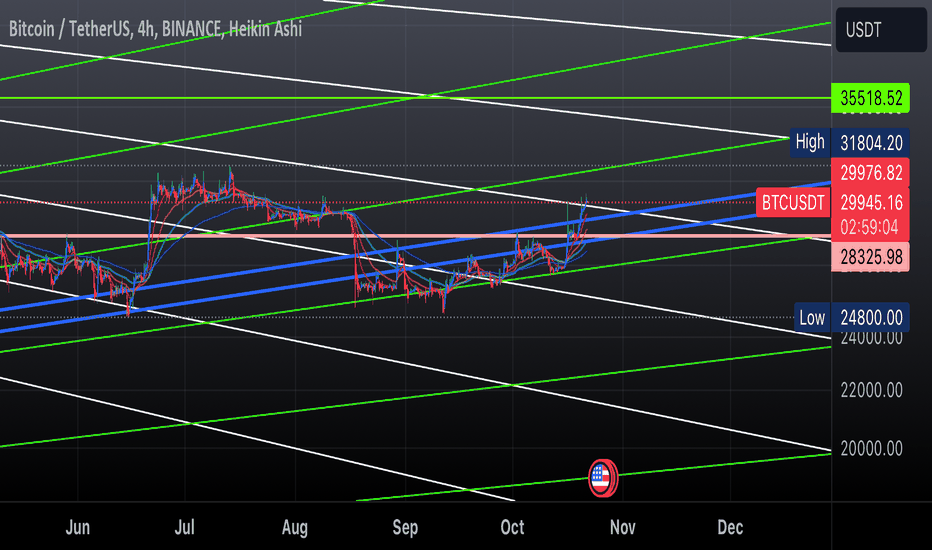Open the USDT currency selector
Image resolution: width=932 pixels, height=550 pixels.
[881, 30]
